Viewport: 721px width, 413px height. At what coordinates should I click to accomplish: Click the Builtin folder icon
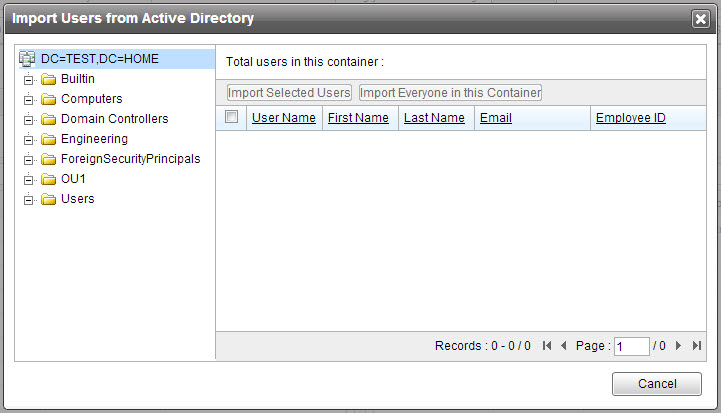[x=48, y=79]
